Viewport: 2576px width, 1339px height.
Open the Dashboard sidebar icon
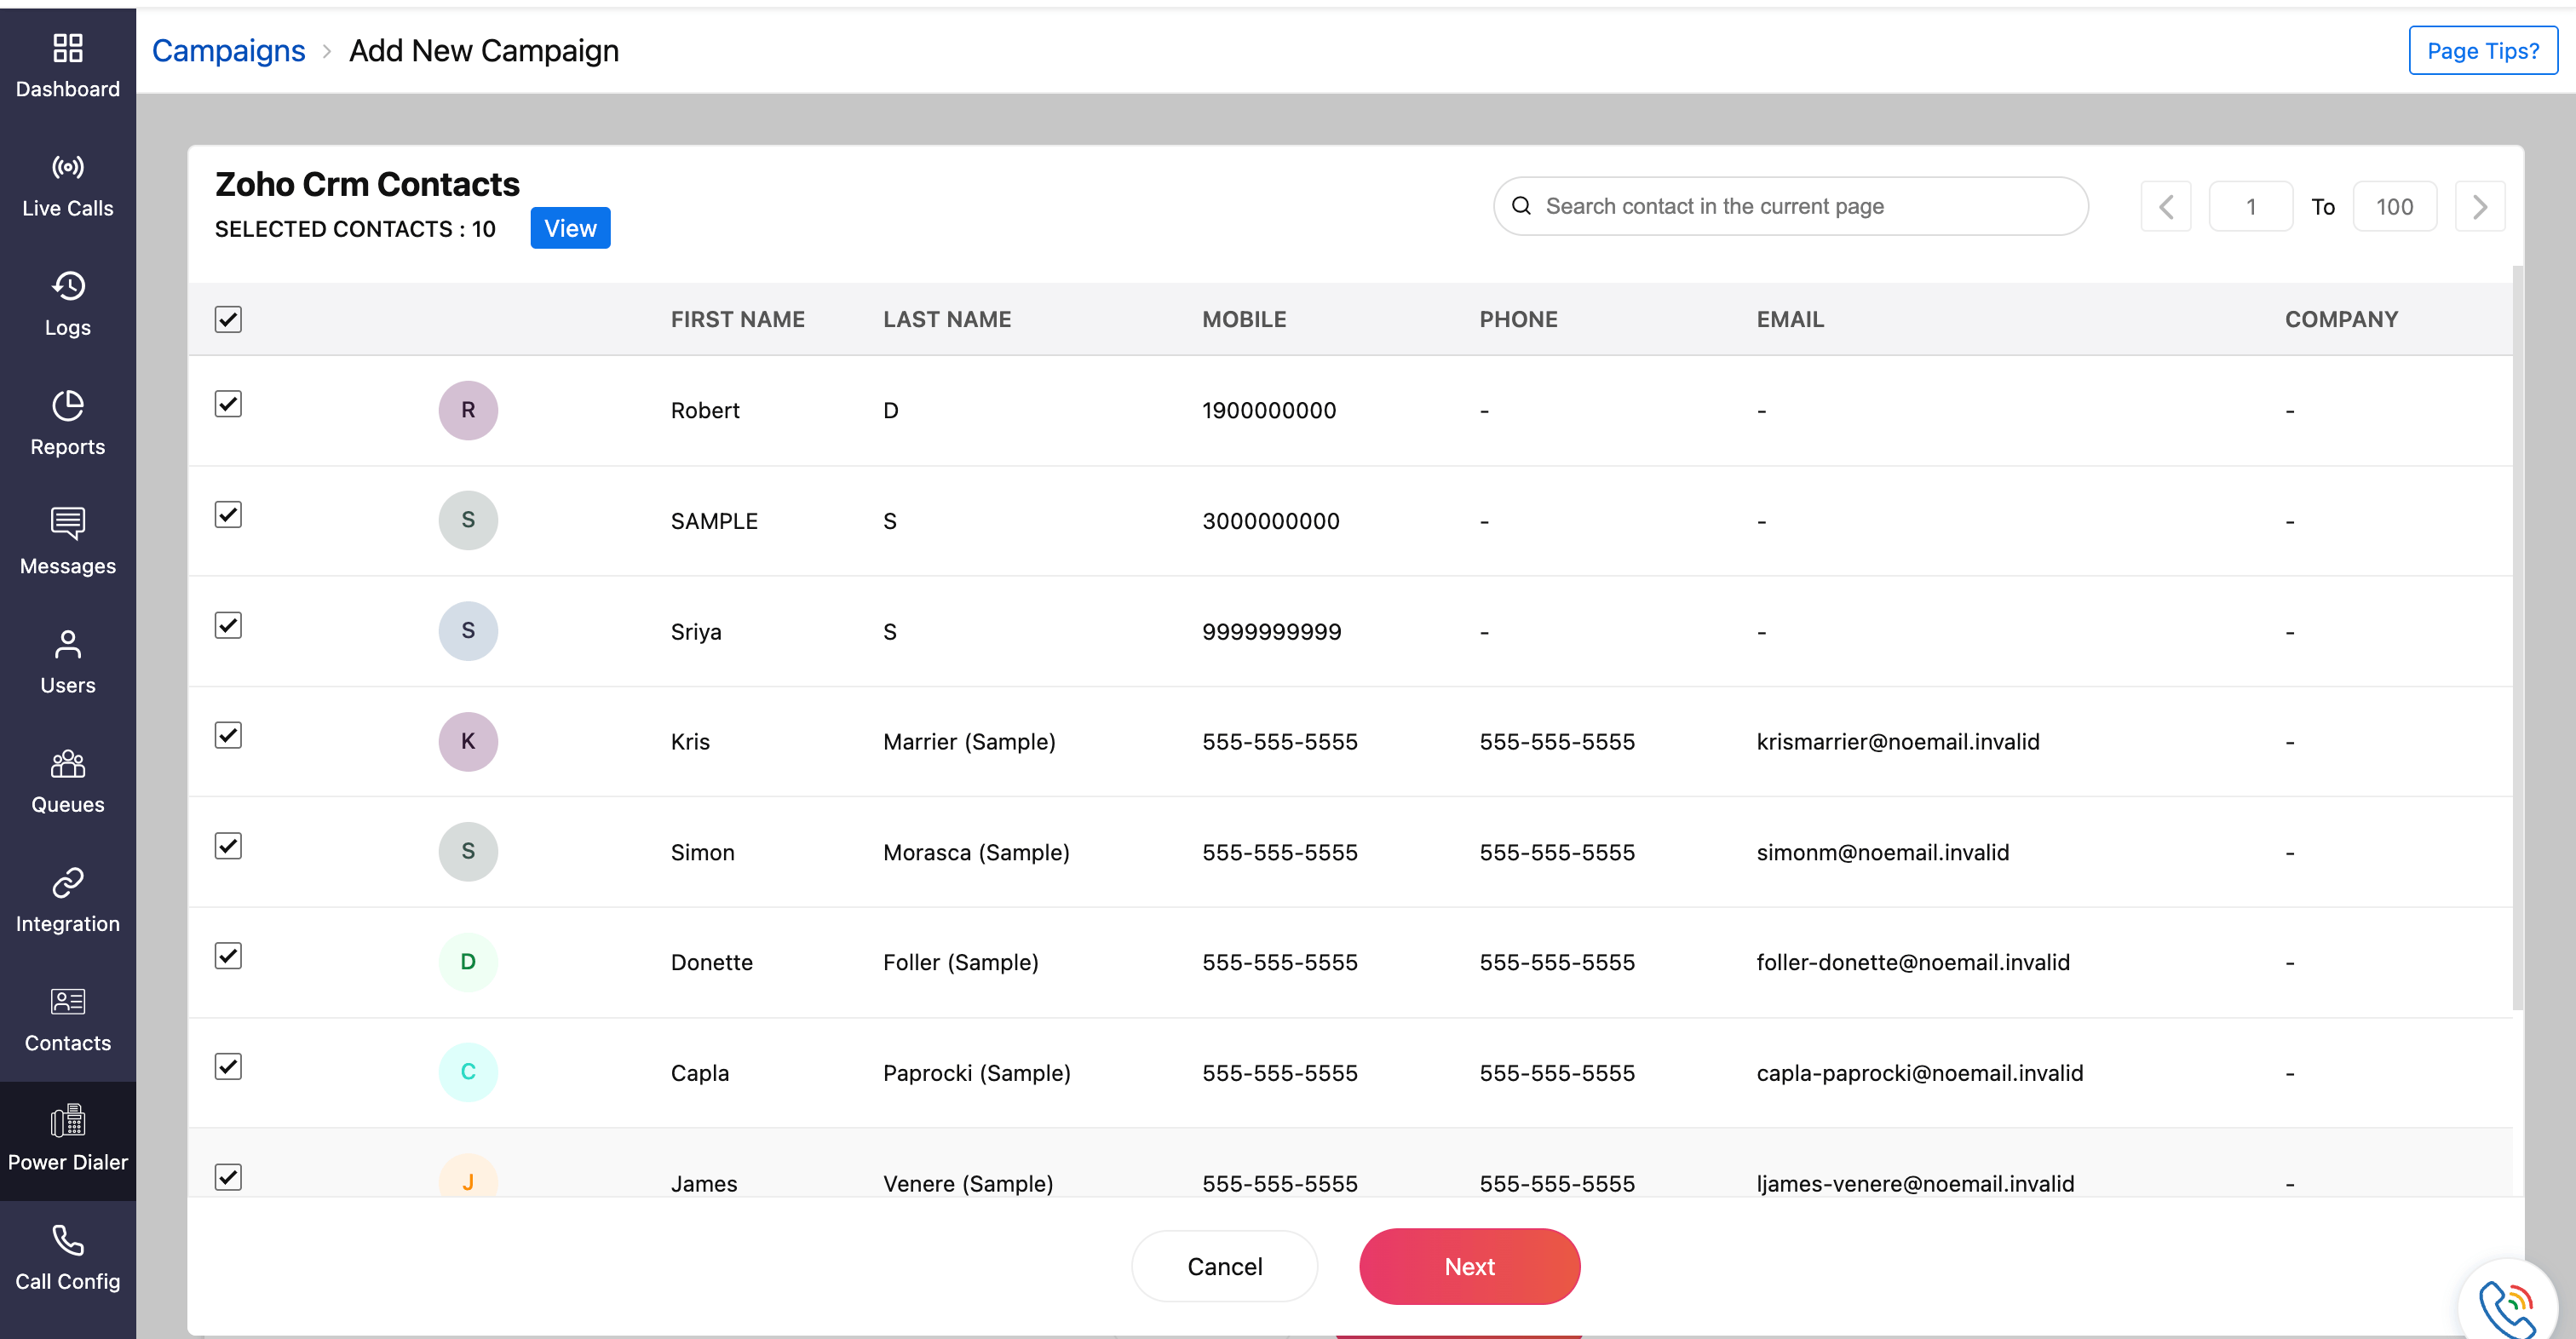pos(67,49)
